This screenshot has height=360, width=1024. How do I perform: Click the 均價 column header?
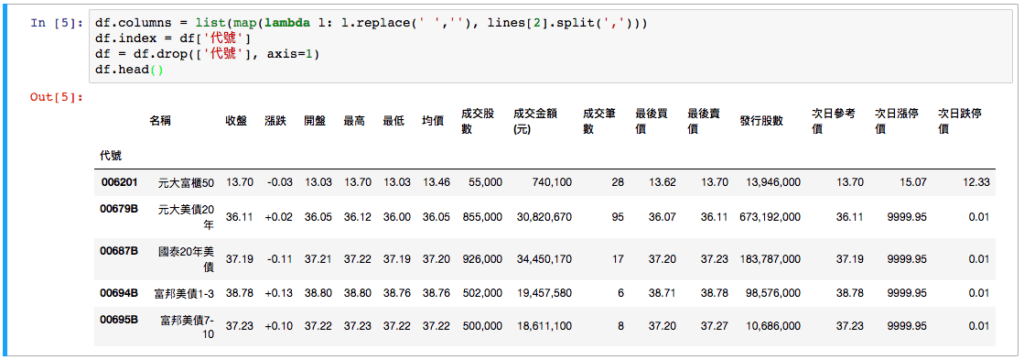(x=433, y=121)
